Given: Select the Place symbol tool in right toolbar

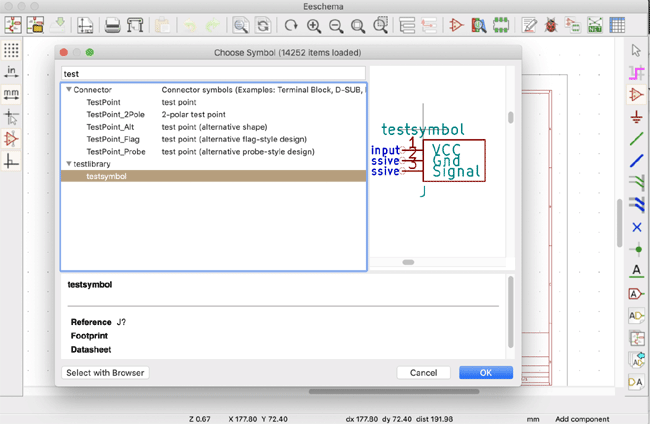Looking at the screenshot, I should point(636,94).
